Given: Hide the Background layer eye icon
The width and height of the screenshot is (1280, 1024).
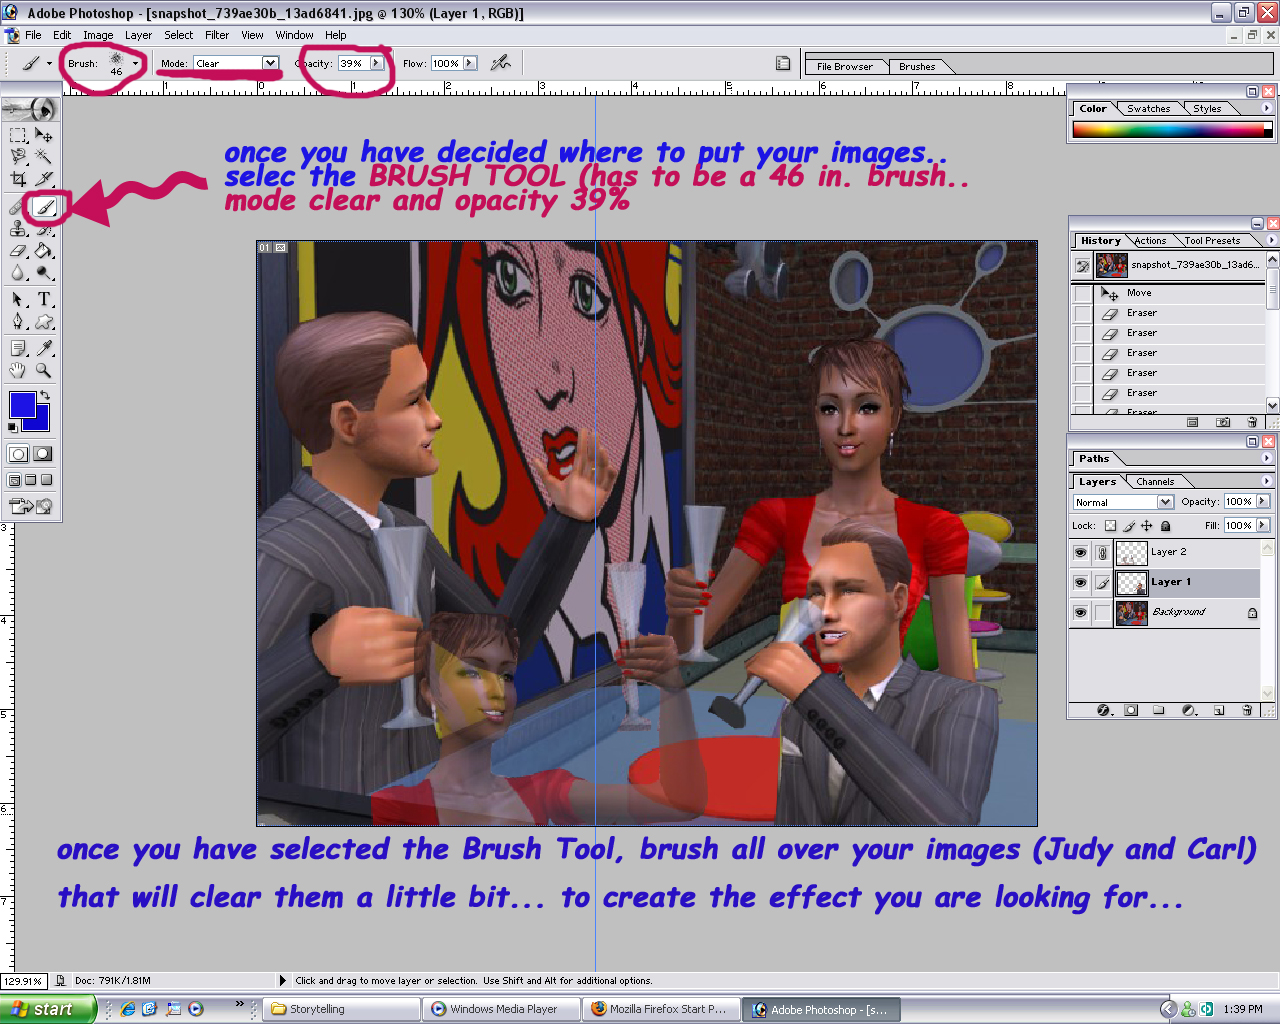Looking at the screenshot, I should tap(1080, 612).
